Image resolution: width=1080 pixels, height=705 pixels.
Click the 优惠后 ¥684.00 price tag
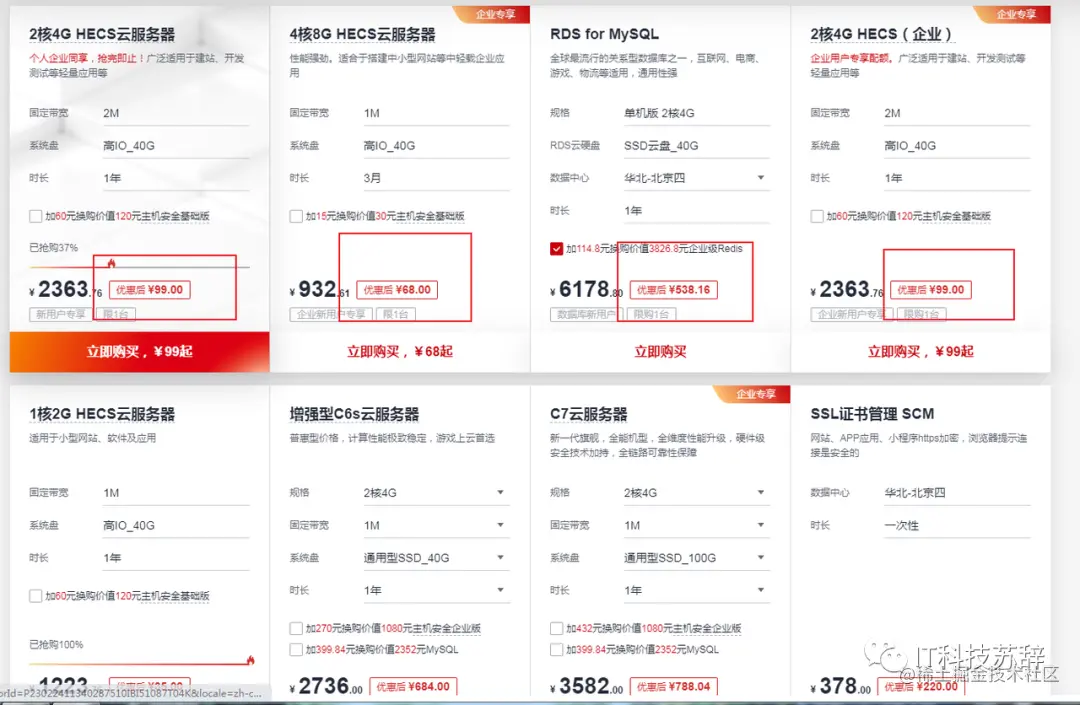point(413,686)
